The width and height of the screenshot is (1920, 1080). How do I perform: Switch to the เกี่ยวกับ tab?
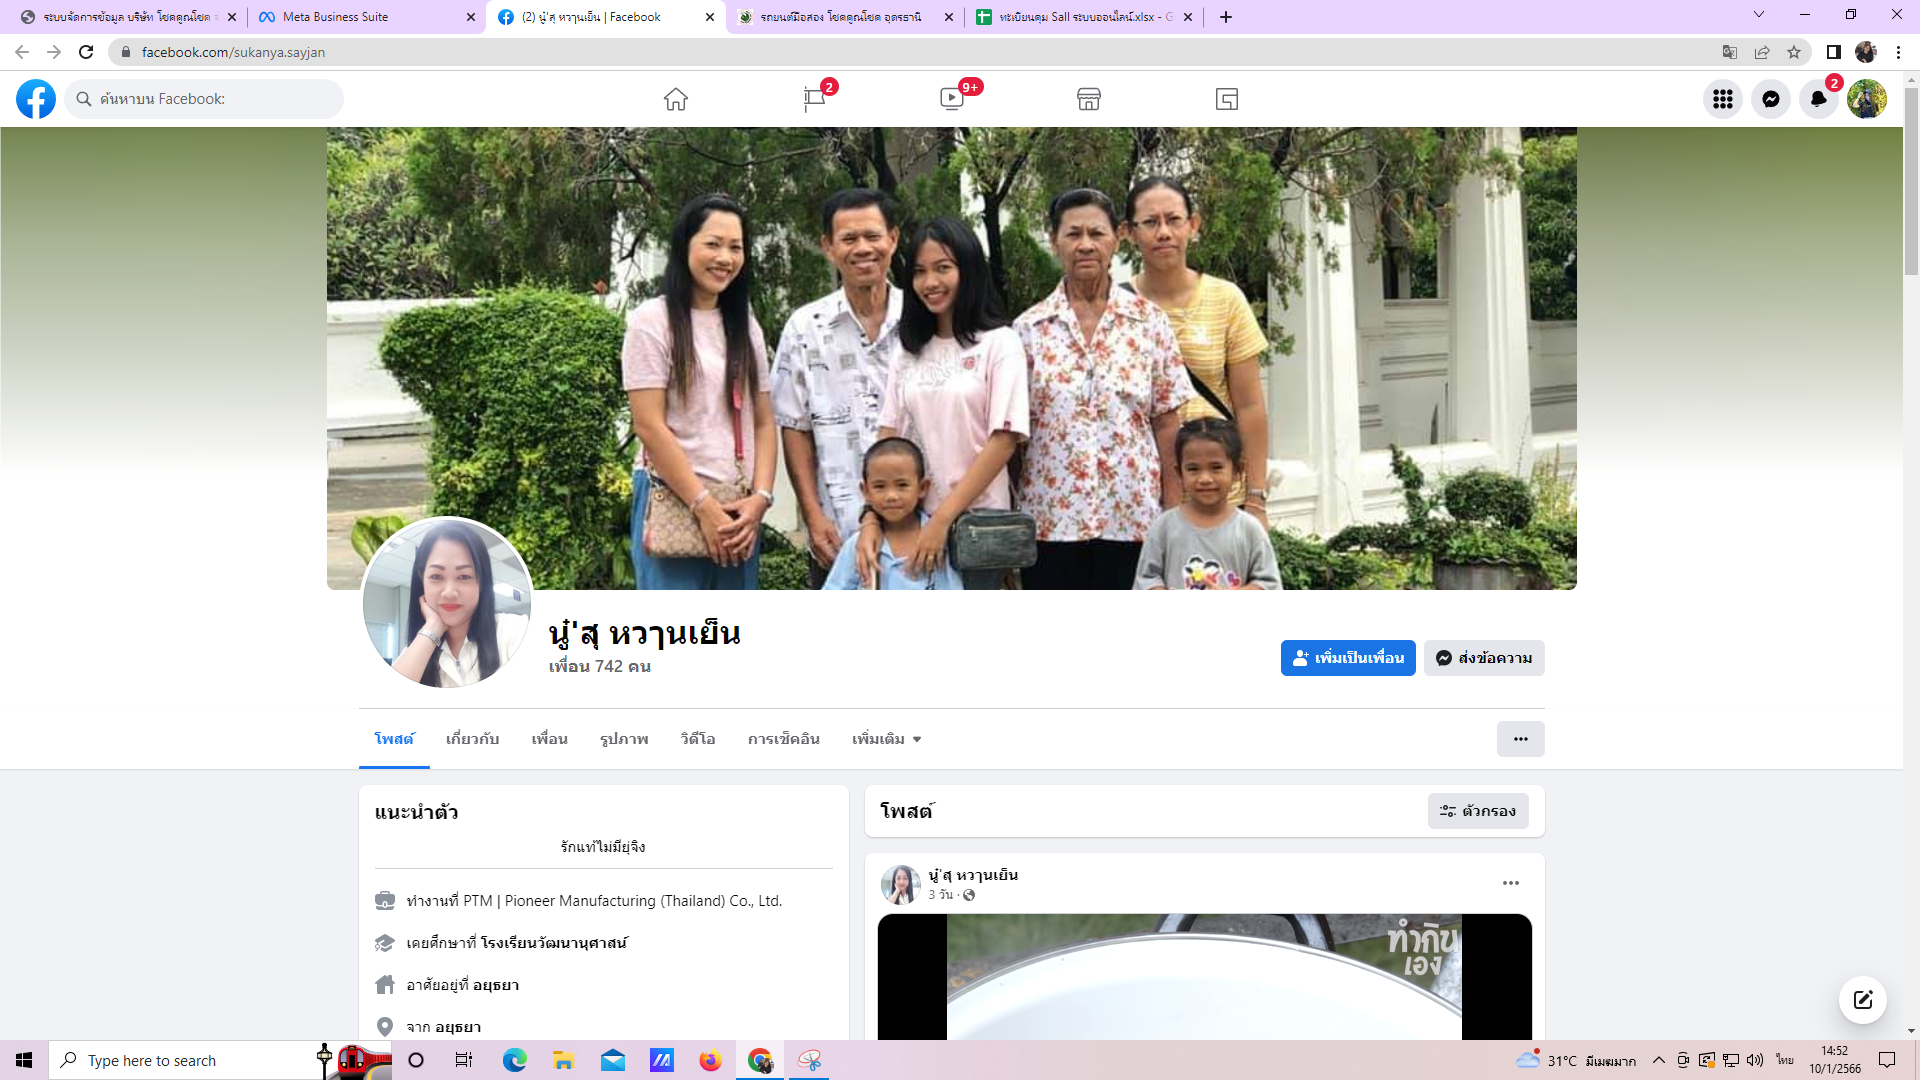point(472,739)
